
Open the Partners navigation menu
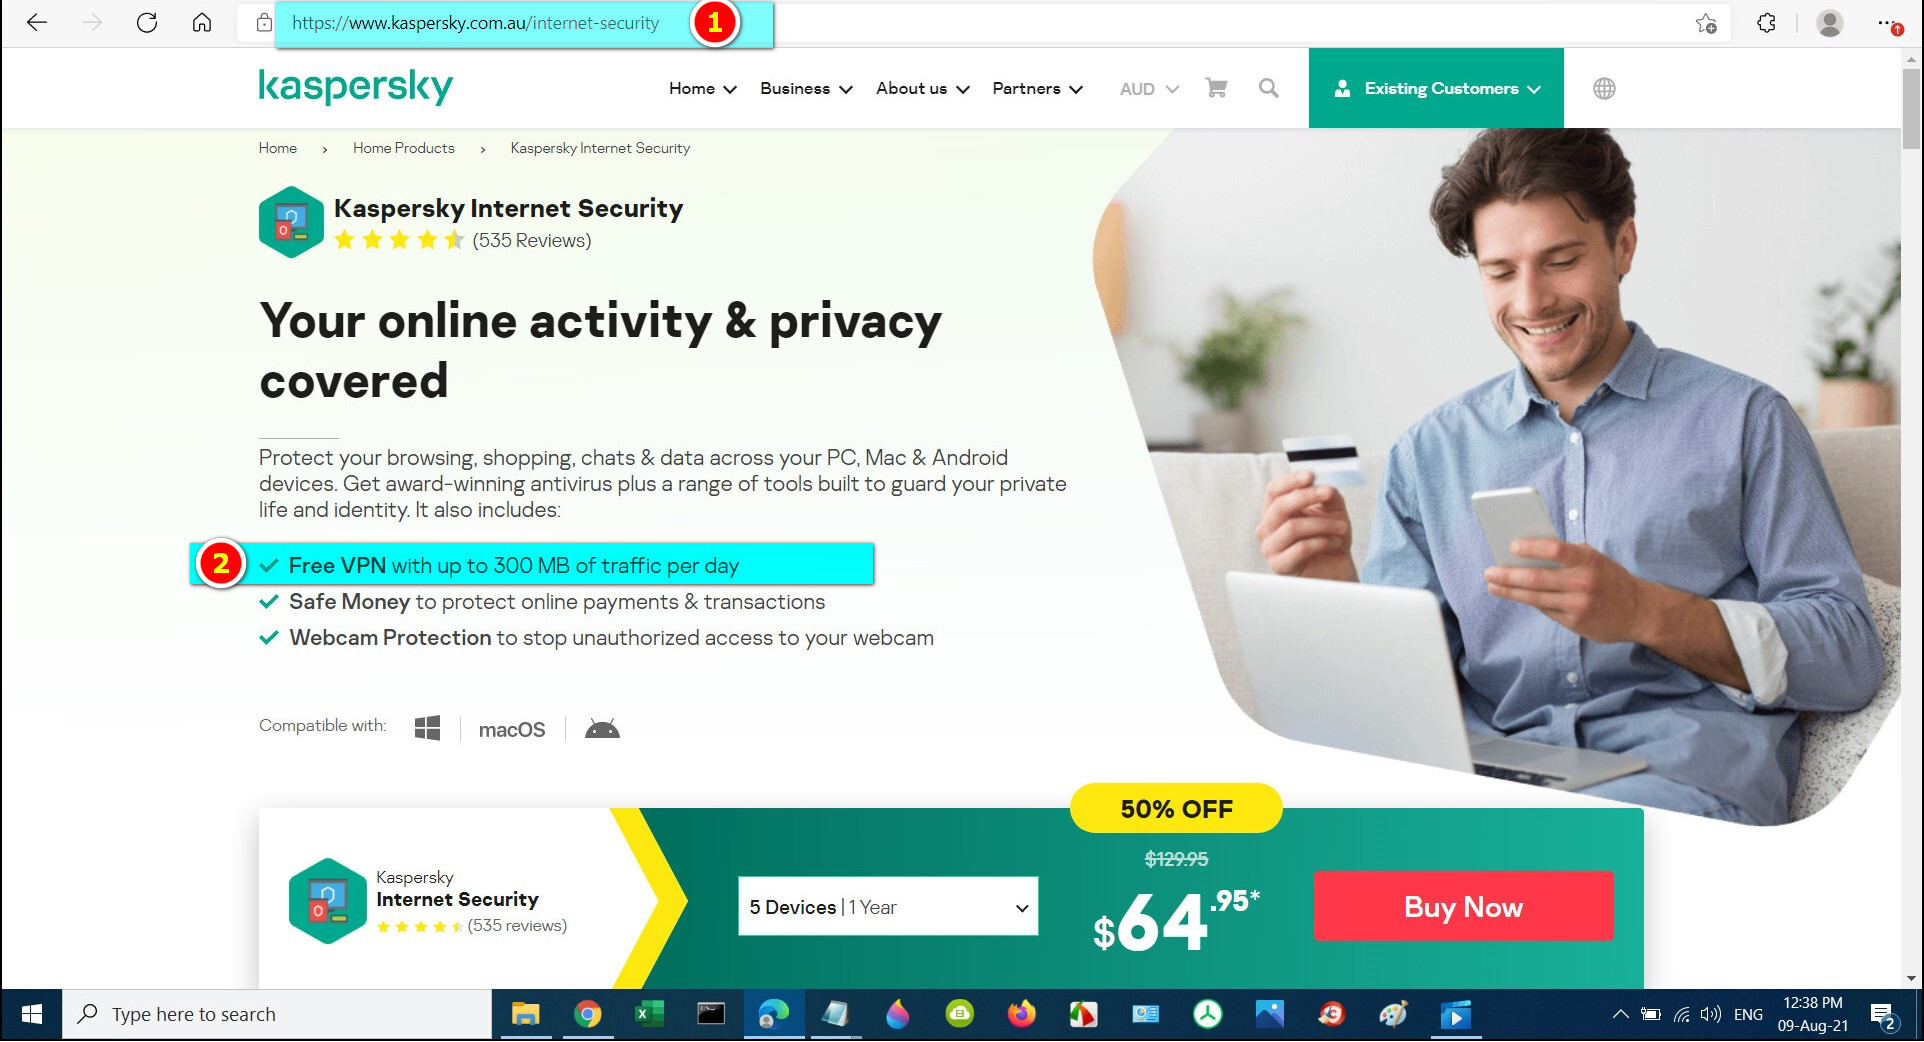click(x=1037, y=88)
